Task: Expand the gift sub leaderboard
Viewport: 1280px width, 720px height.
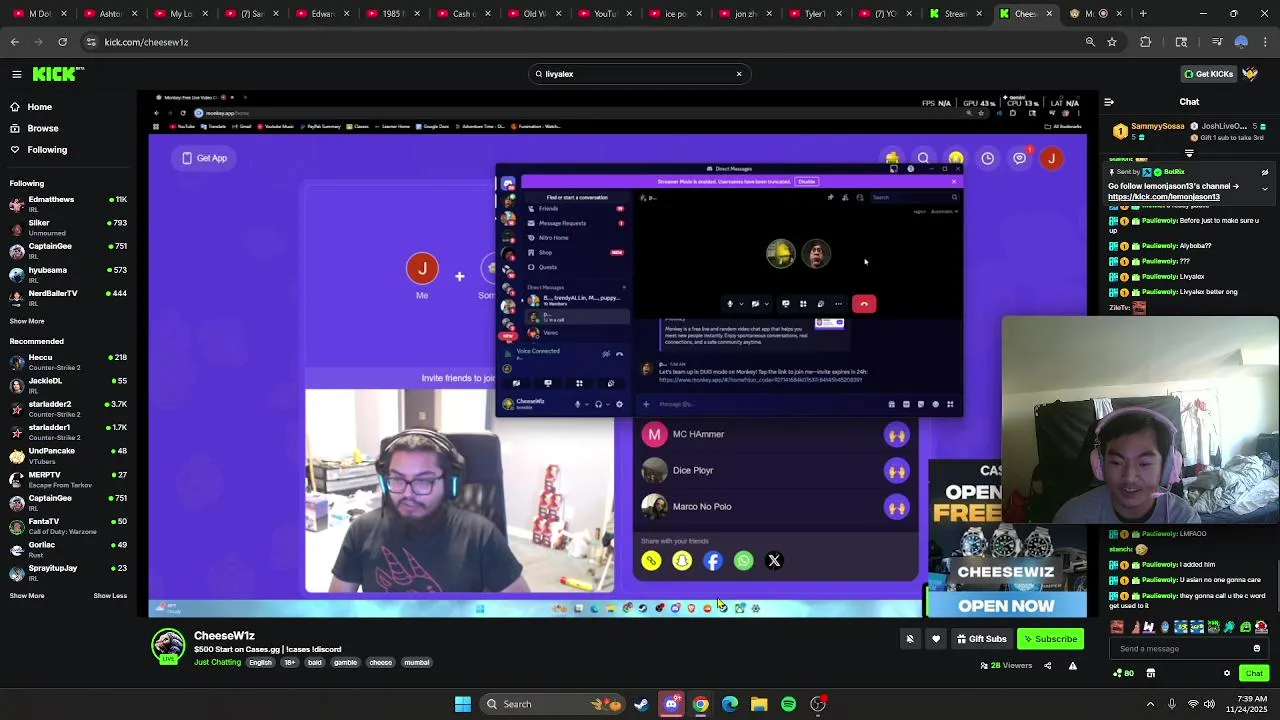Action: click(x=1189, y=154)
